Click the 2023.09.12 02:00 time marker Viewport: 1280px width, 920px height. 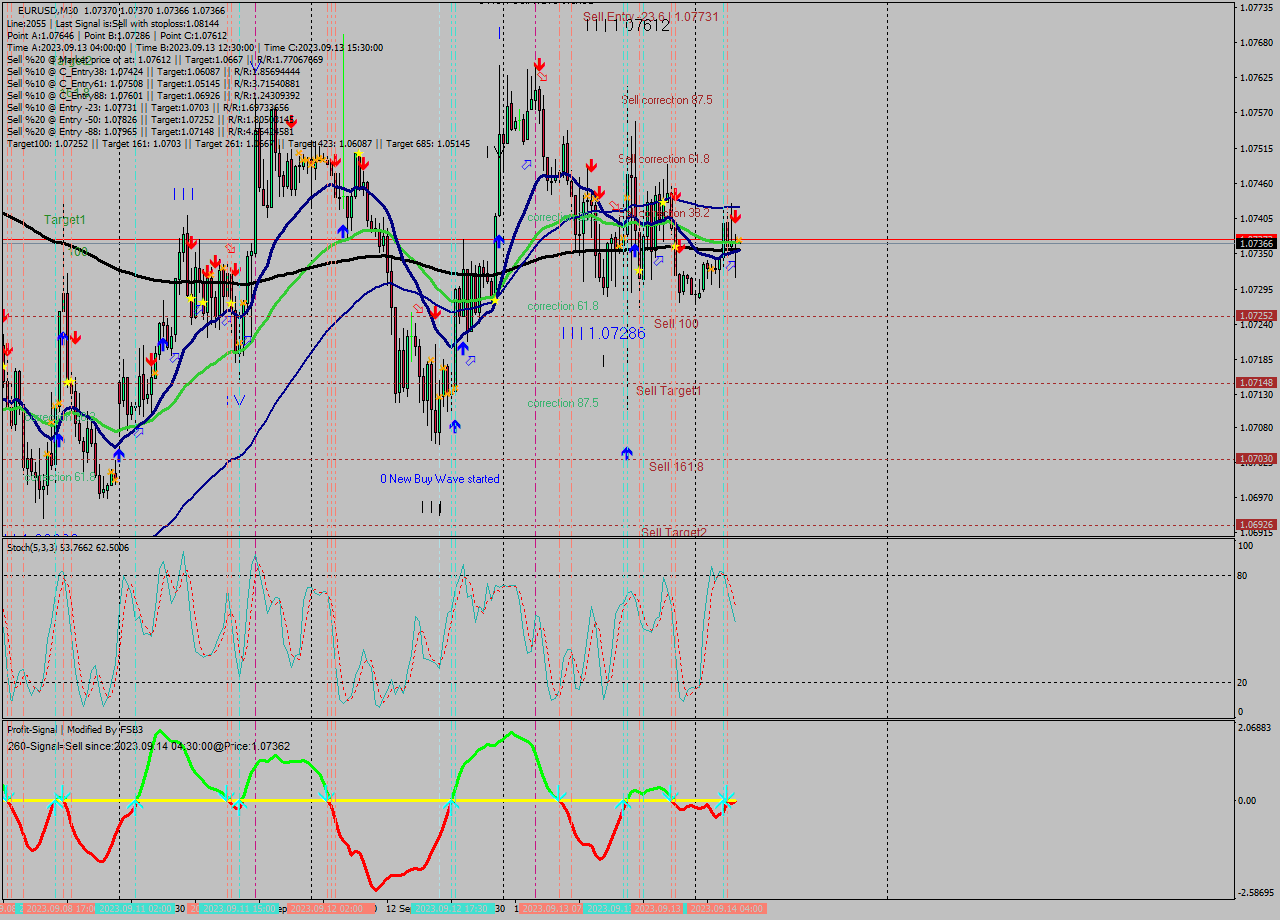[326, 908]
